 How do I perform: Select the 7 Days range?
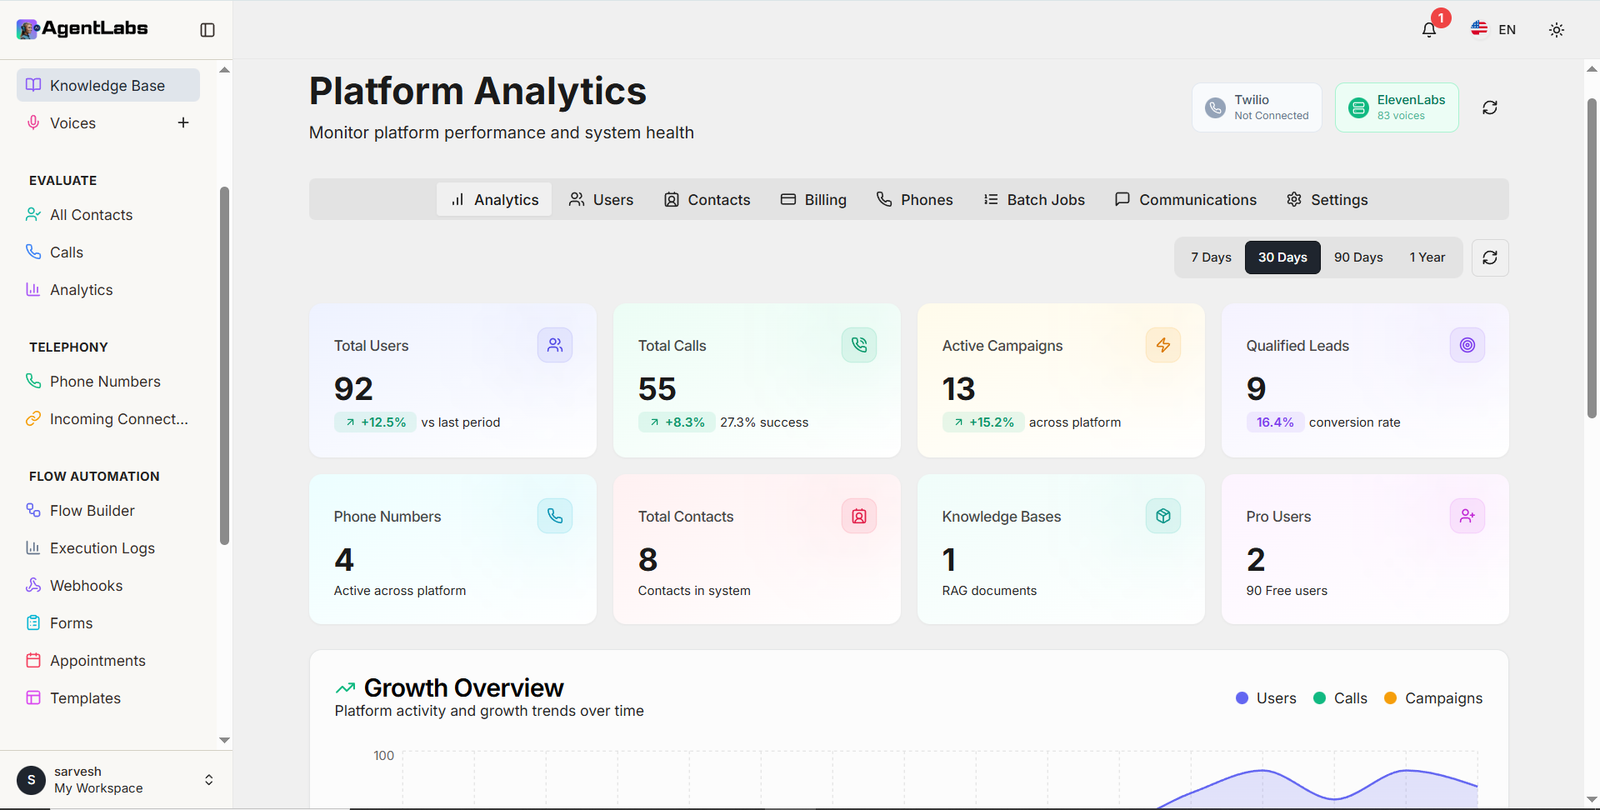[1211, 257]
